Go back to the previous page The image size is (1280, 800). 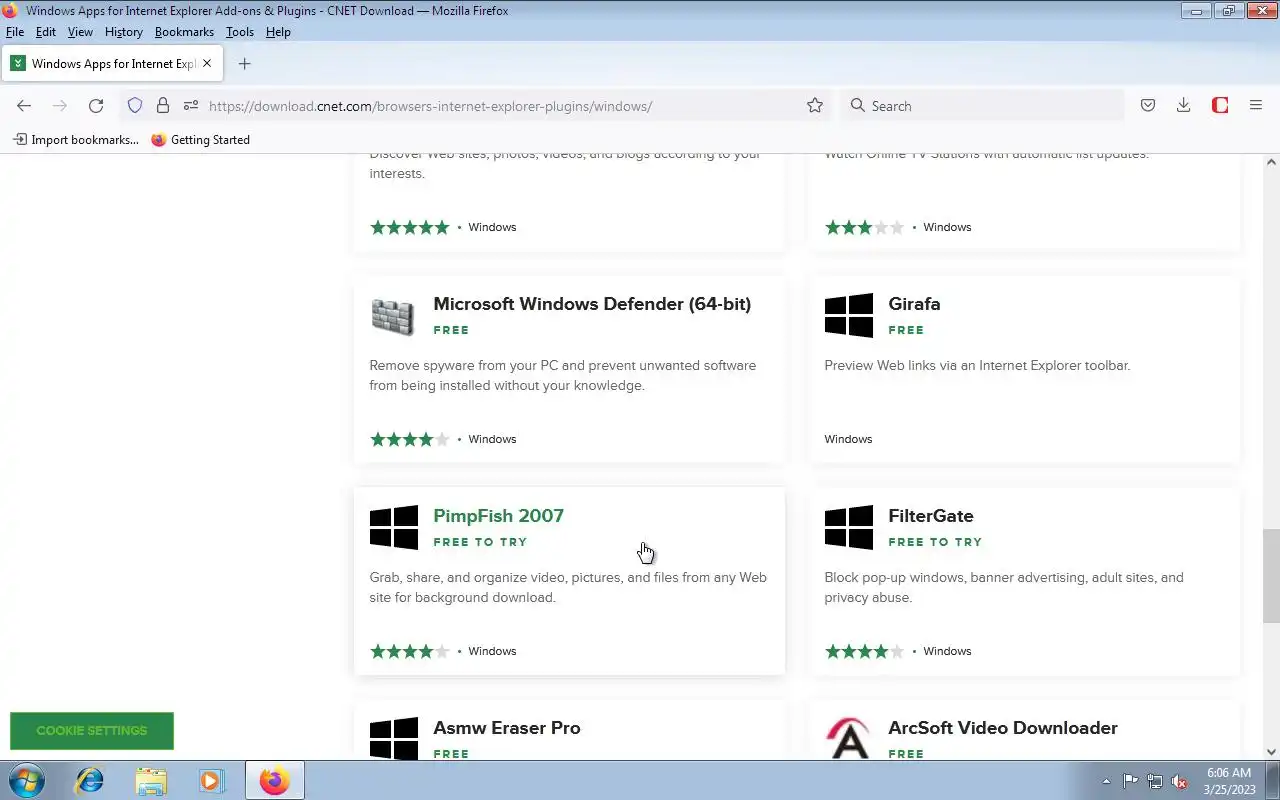click(24, 106)
